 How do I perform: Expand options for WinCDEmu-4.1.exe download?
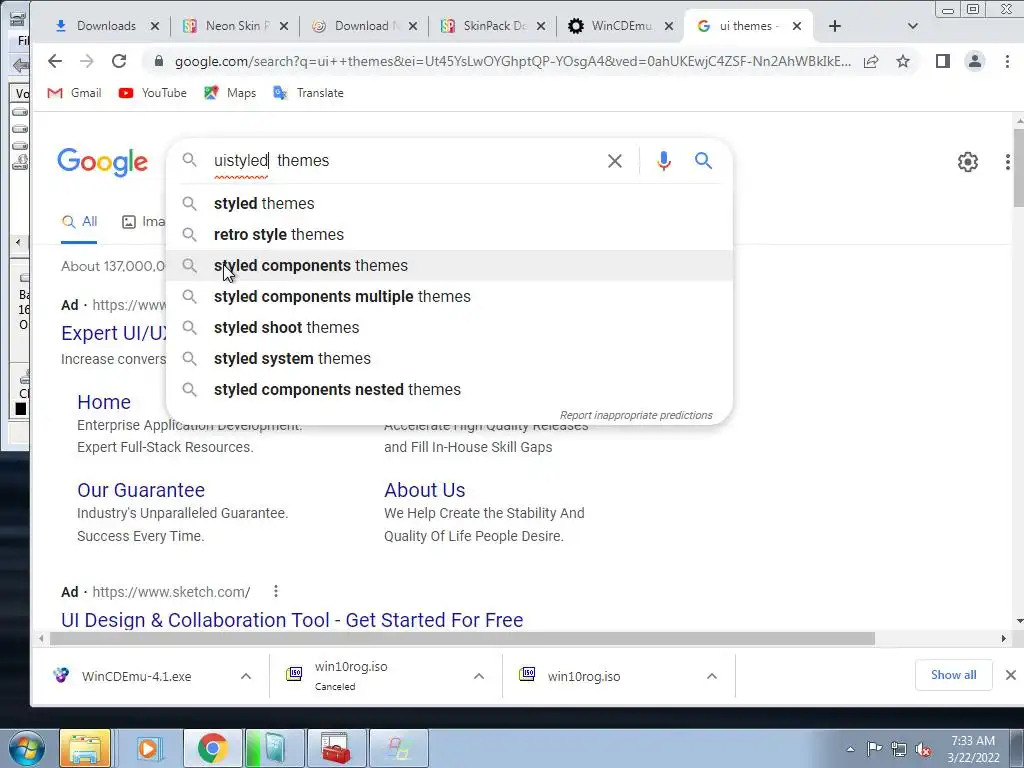click(x=246, y=676)
